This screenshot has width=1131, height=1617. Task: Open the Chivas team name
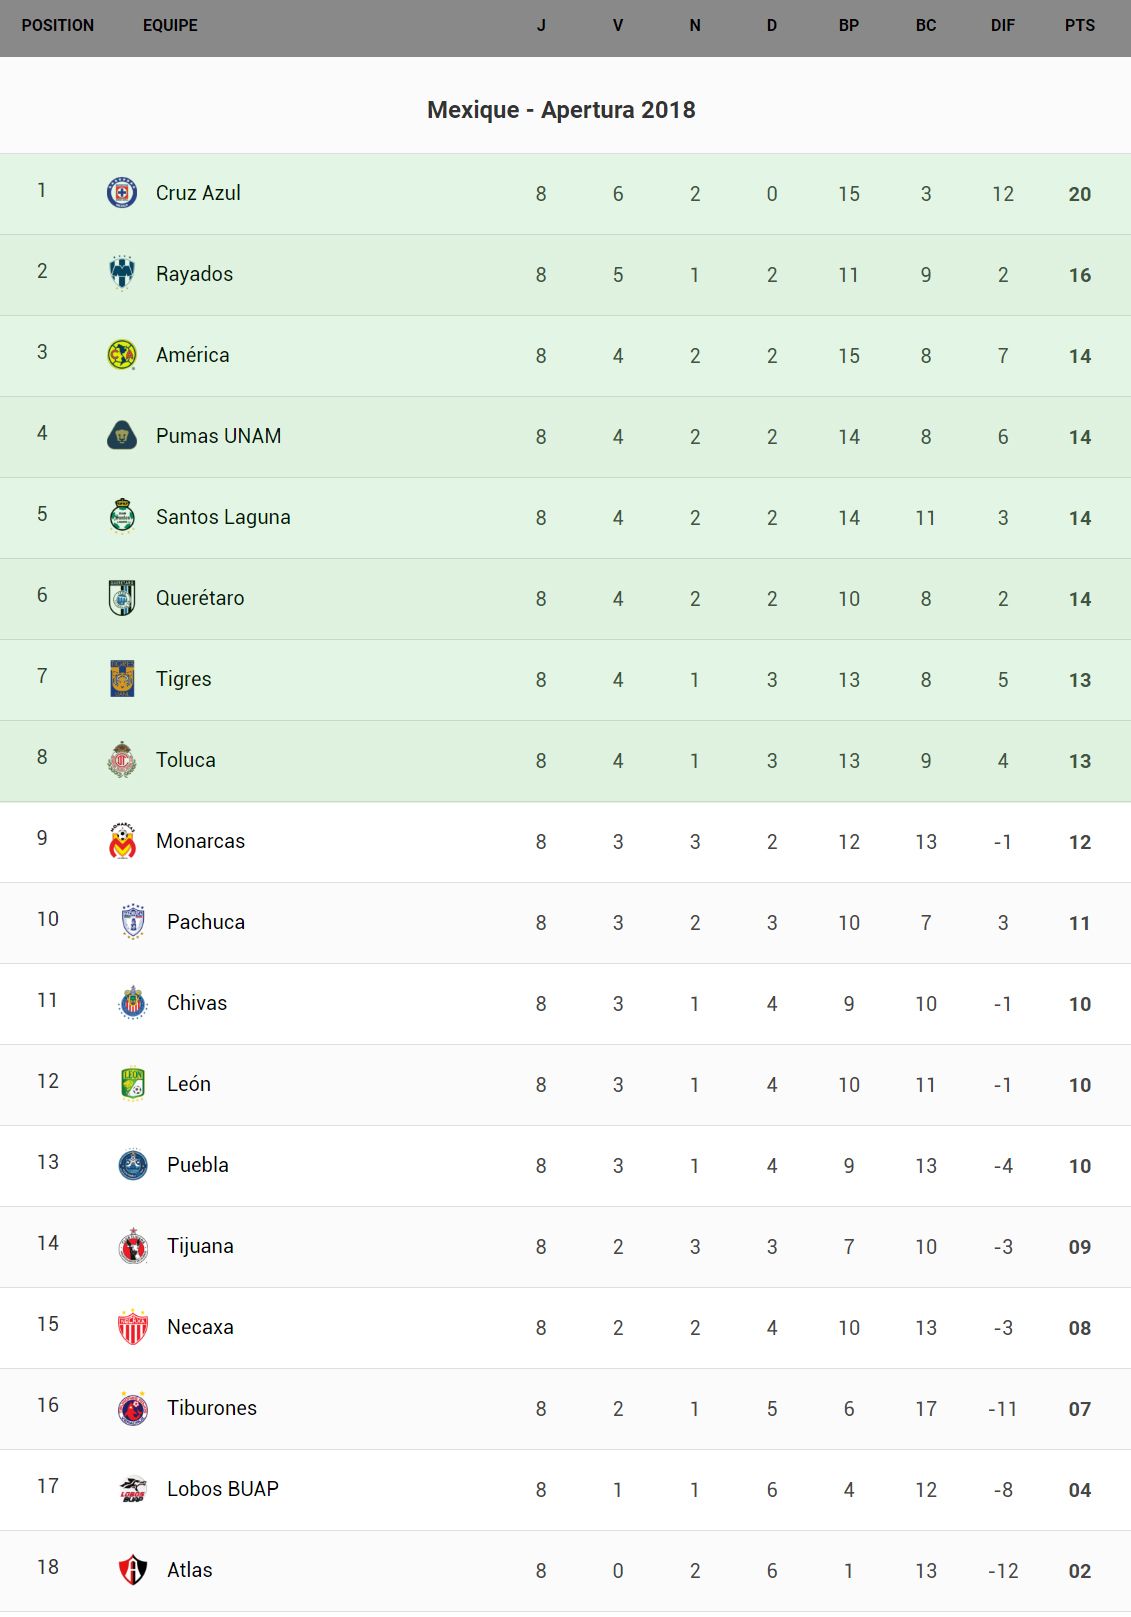[x=197, y=1003]
